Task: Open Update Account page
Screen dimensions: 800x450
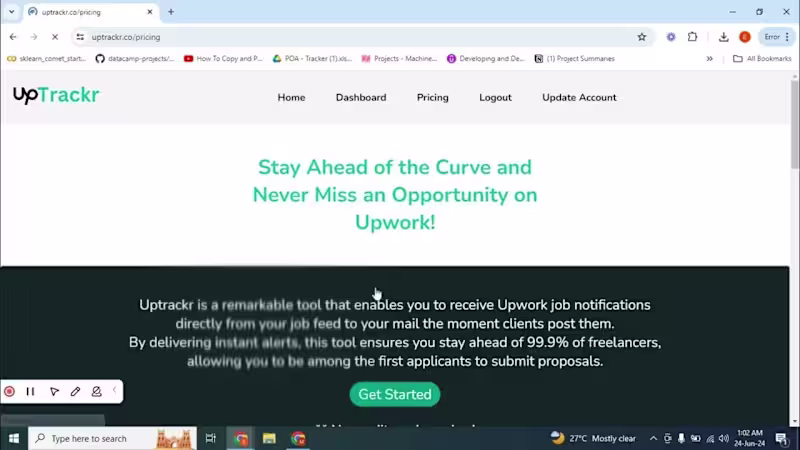Action: pyautogui.click(x=579, y=97)
